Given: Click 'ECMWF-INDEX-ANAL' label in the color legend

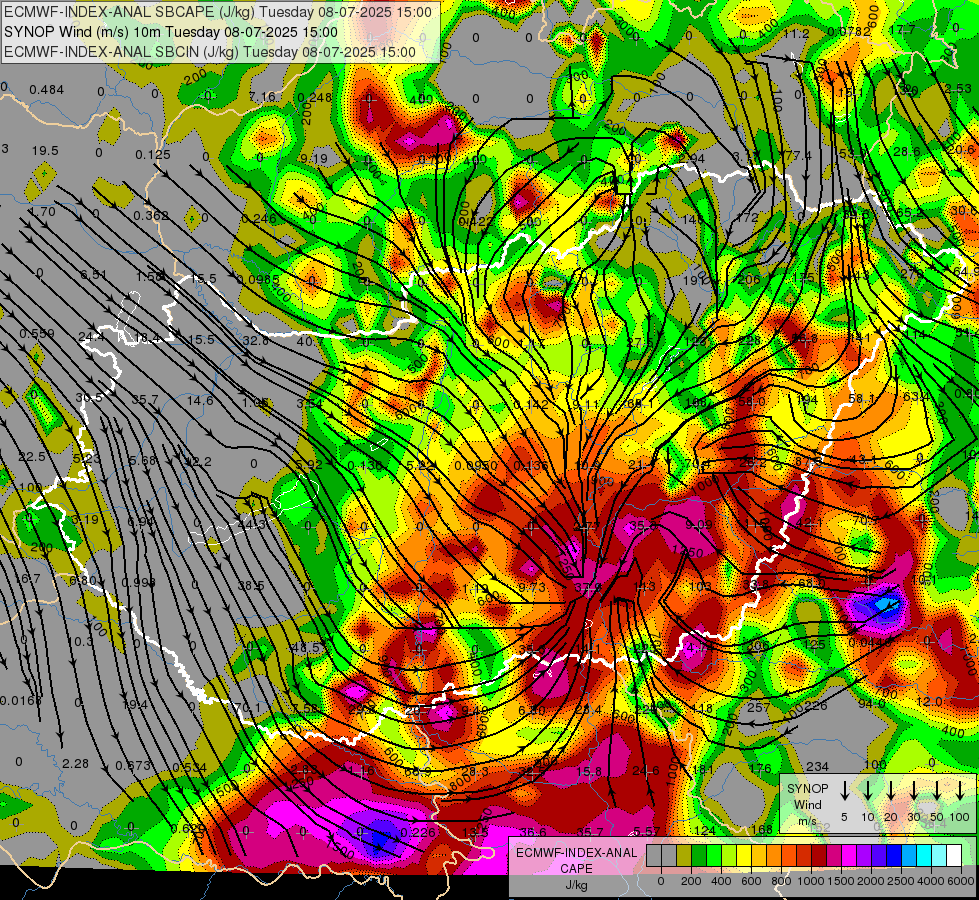Looking at the screenshot, I should [576, 853].
